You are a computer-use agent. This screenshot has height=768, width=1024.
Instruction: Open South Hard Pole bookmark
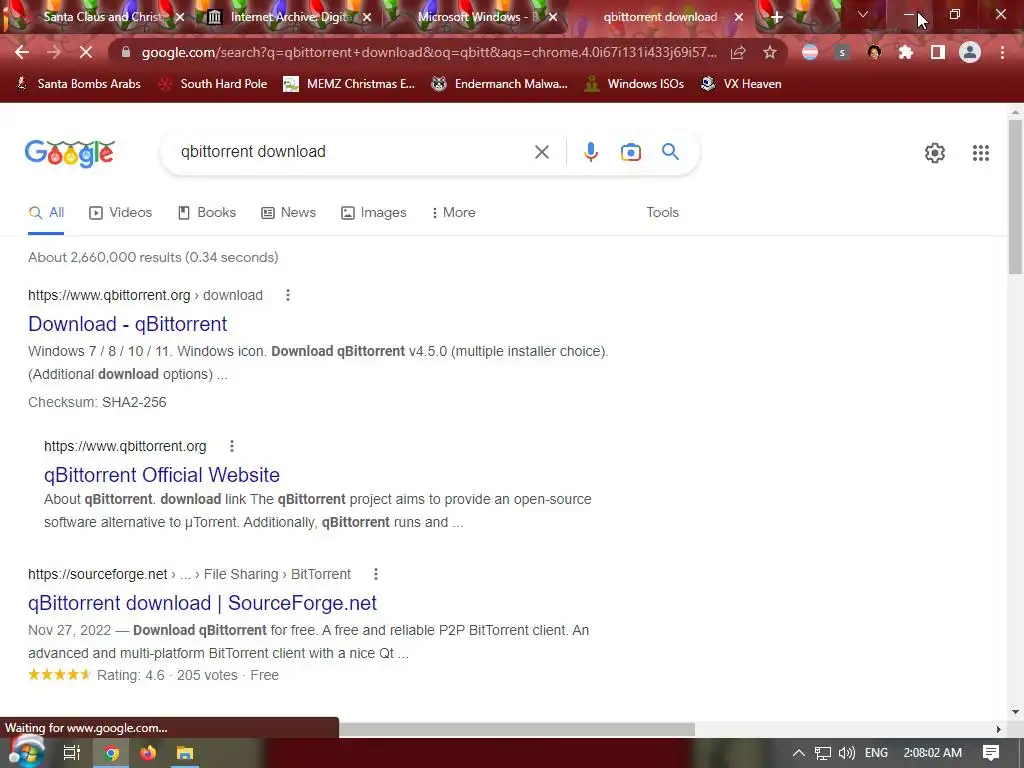click(214, 84)
